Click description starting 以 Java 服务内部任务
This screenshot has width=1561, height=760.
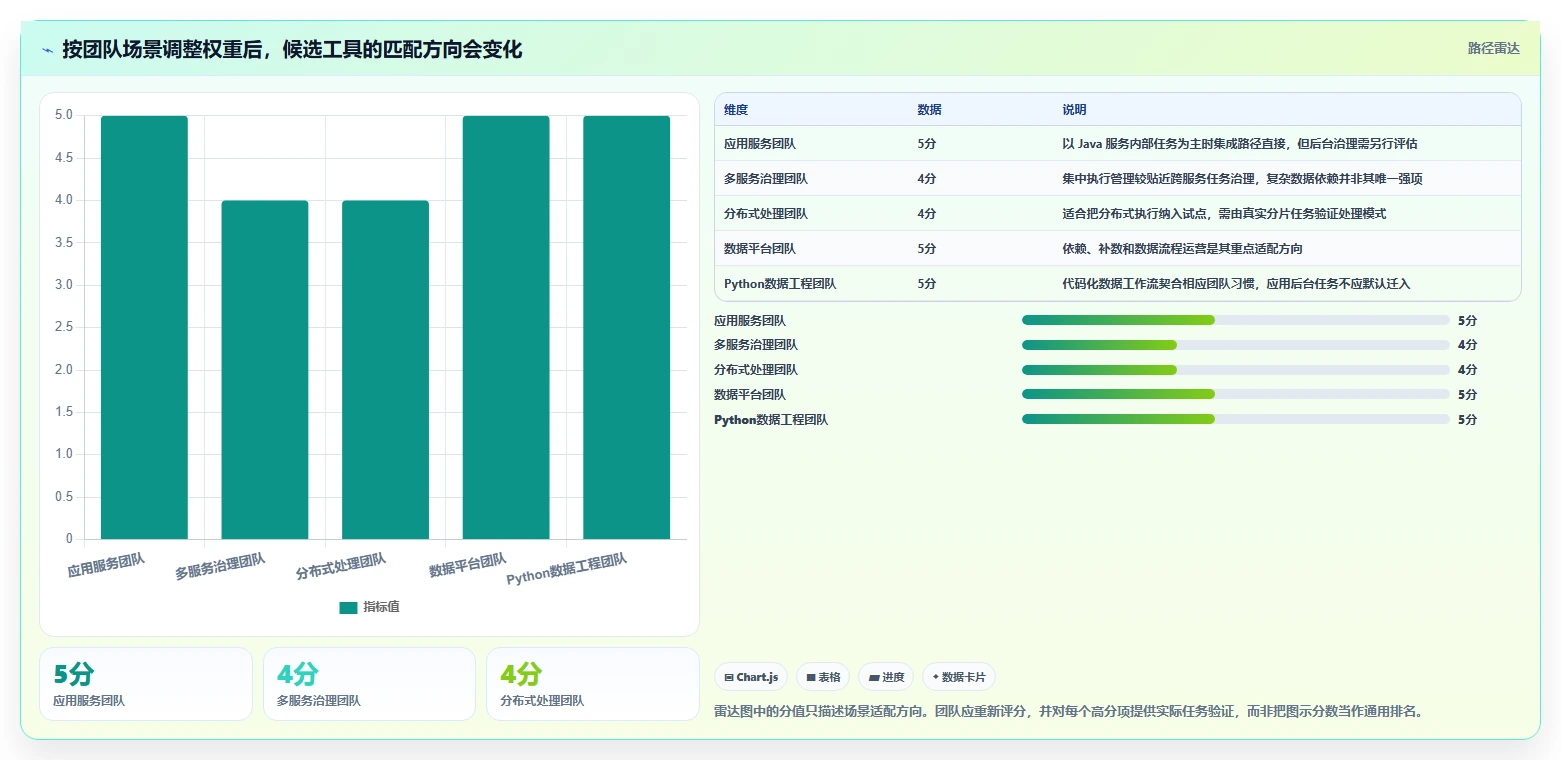coord(1240,144)
